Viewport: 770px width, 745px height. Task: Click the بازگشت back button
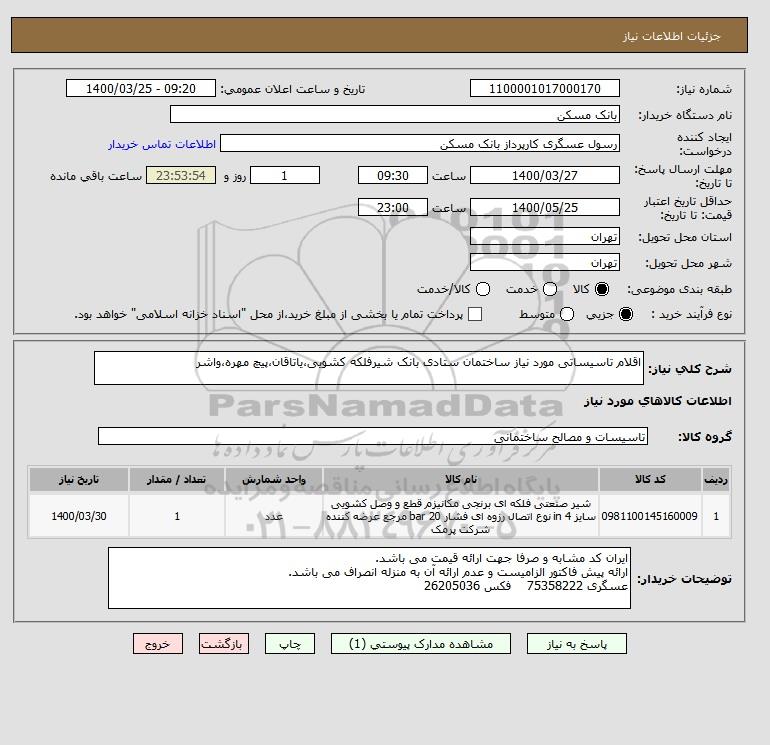point(224,644)
